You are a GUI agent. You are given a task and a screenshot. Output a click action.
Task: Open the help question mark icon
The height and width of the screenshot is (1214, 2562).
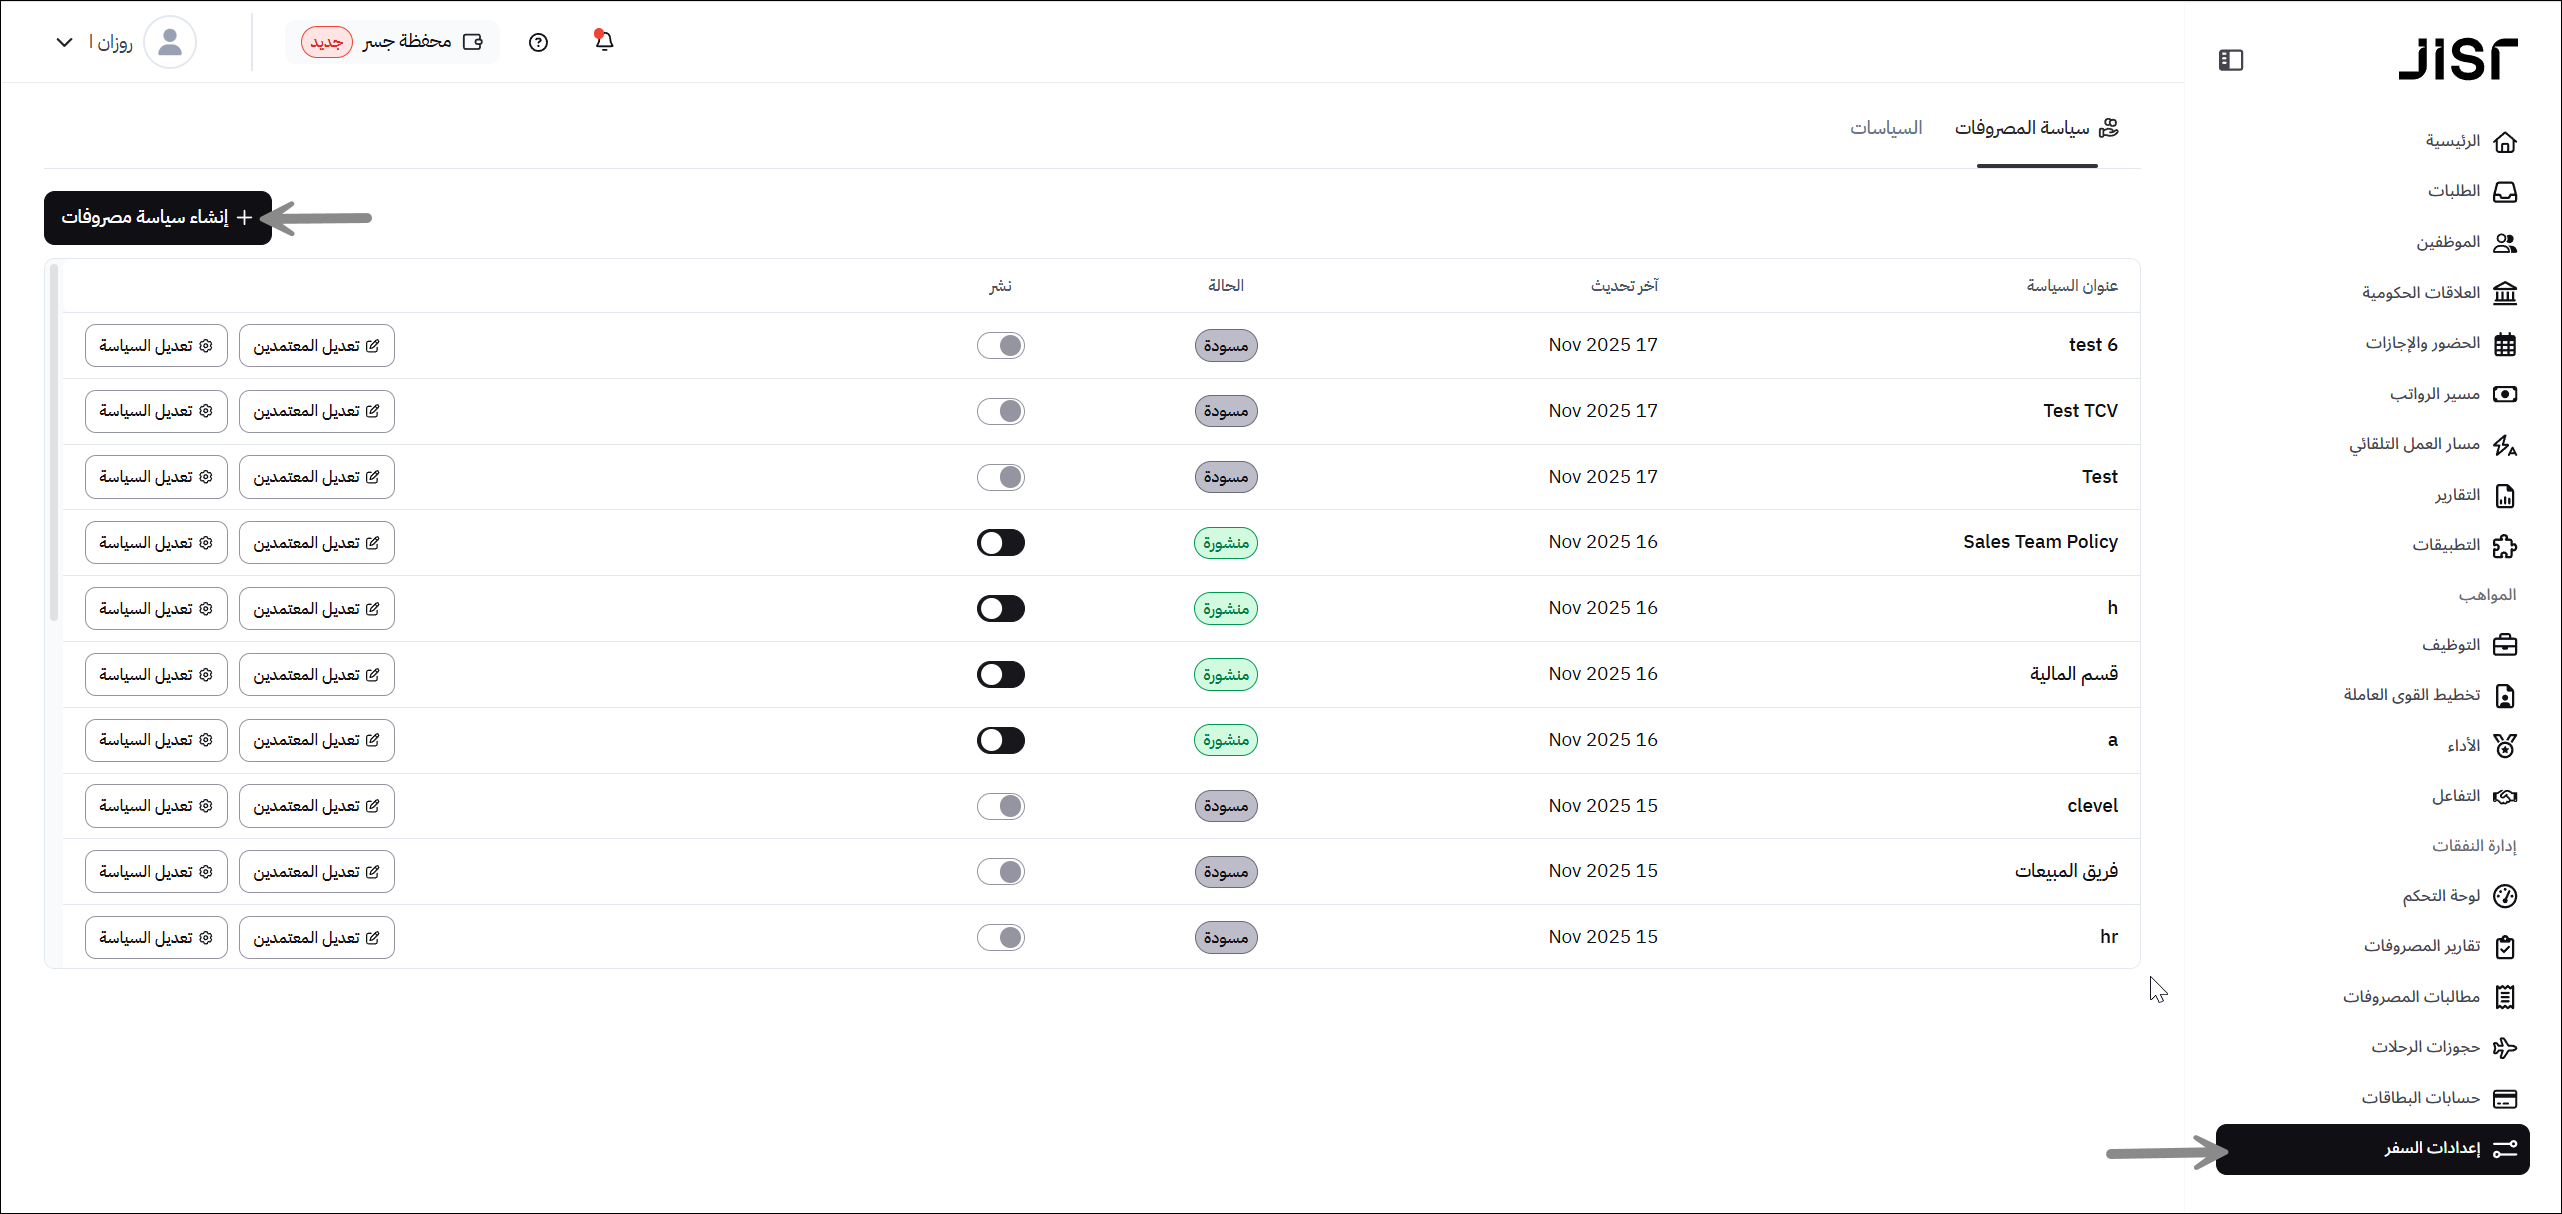(x=538, y=42)
